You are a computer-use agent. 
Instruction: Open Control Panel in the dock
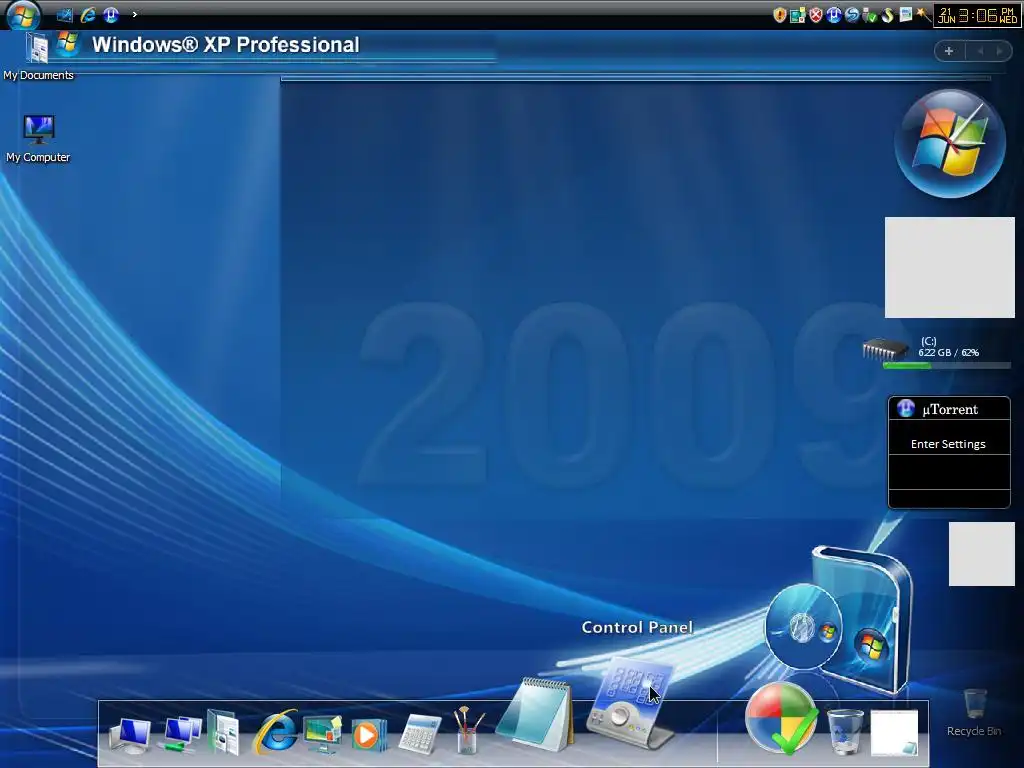(x=631, y=703)
